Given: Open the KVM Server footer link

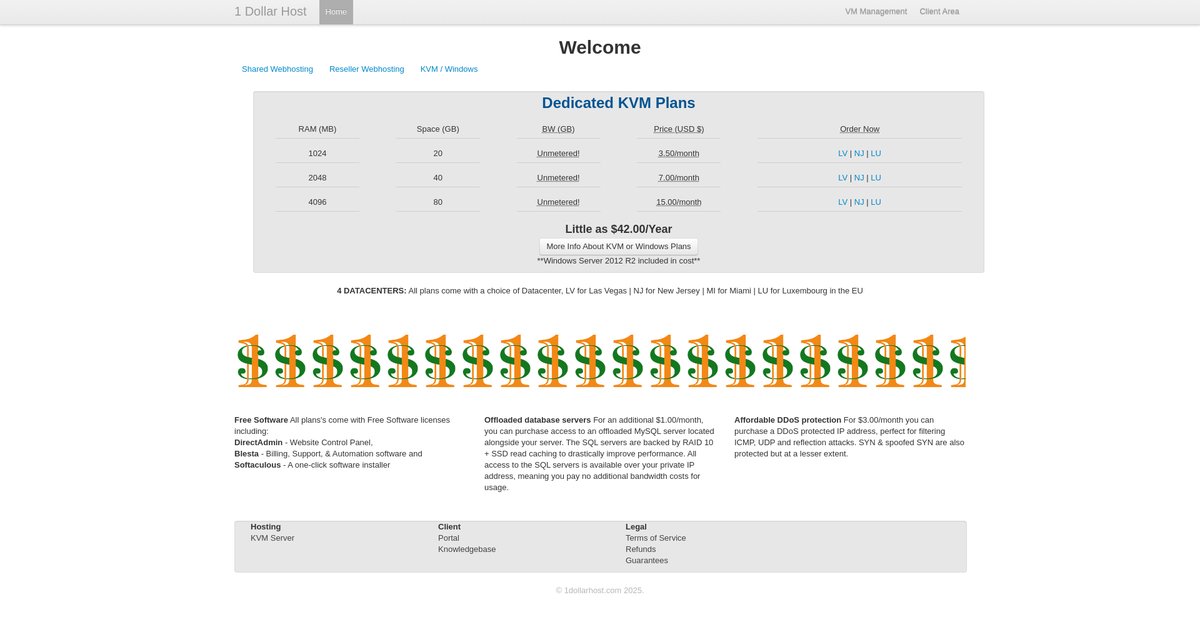Looking at the screenshot, I should tap(272, 538).
